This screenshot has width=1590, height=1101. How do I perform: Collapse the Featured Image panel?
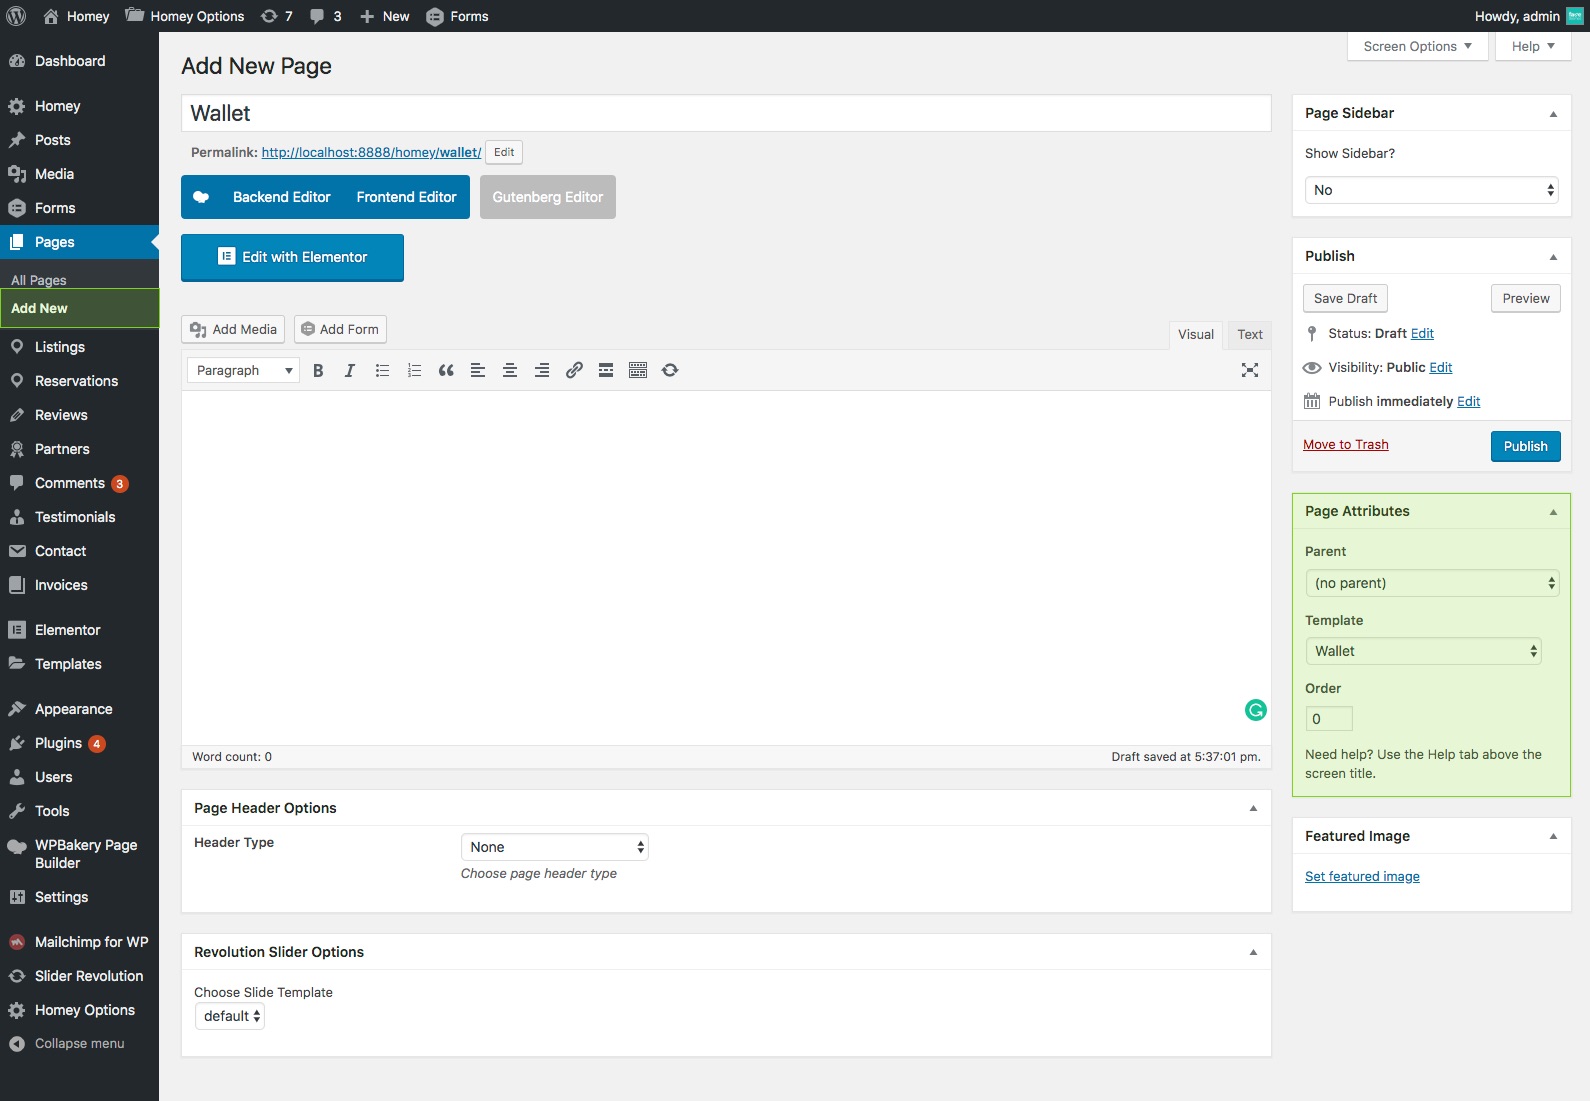point(1553,837)
